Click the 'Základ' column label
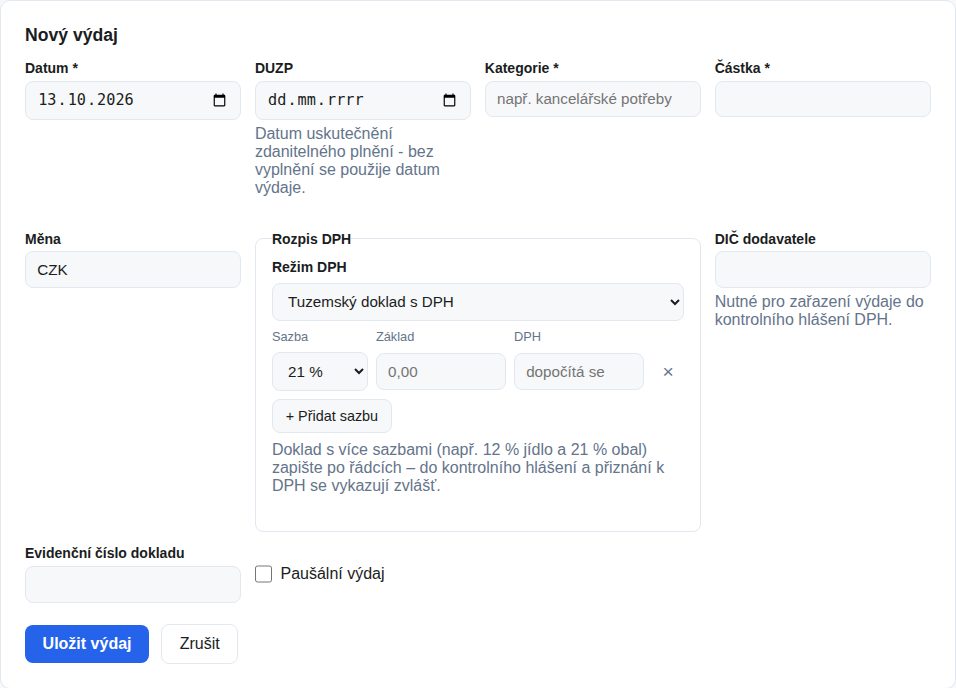The height and width of the screenshot is (688, 956). [x=395, y=337]
